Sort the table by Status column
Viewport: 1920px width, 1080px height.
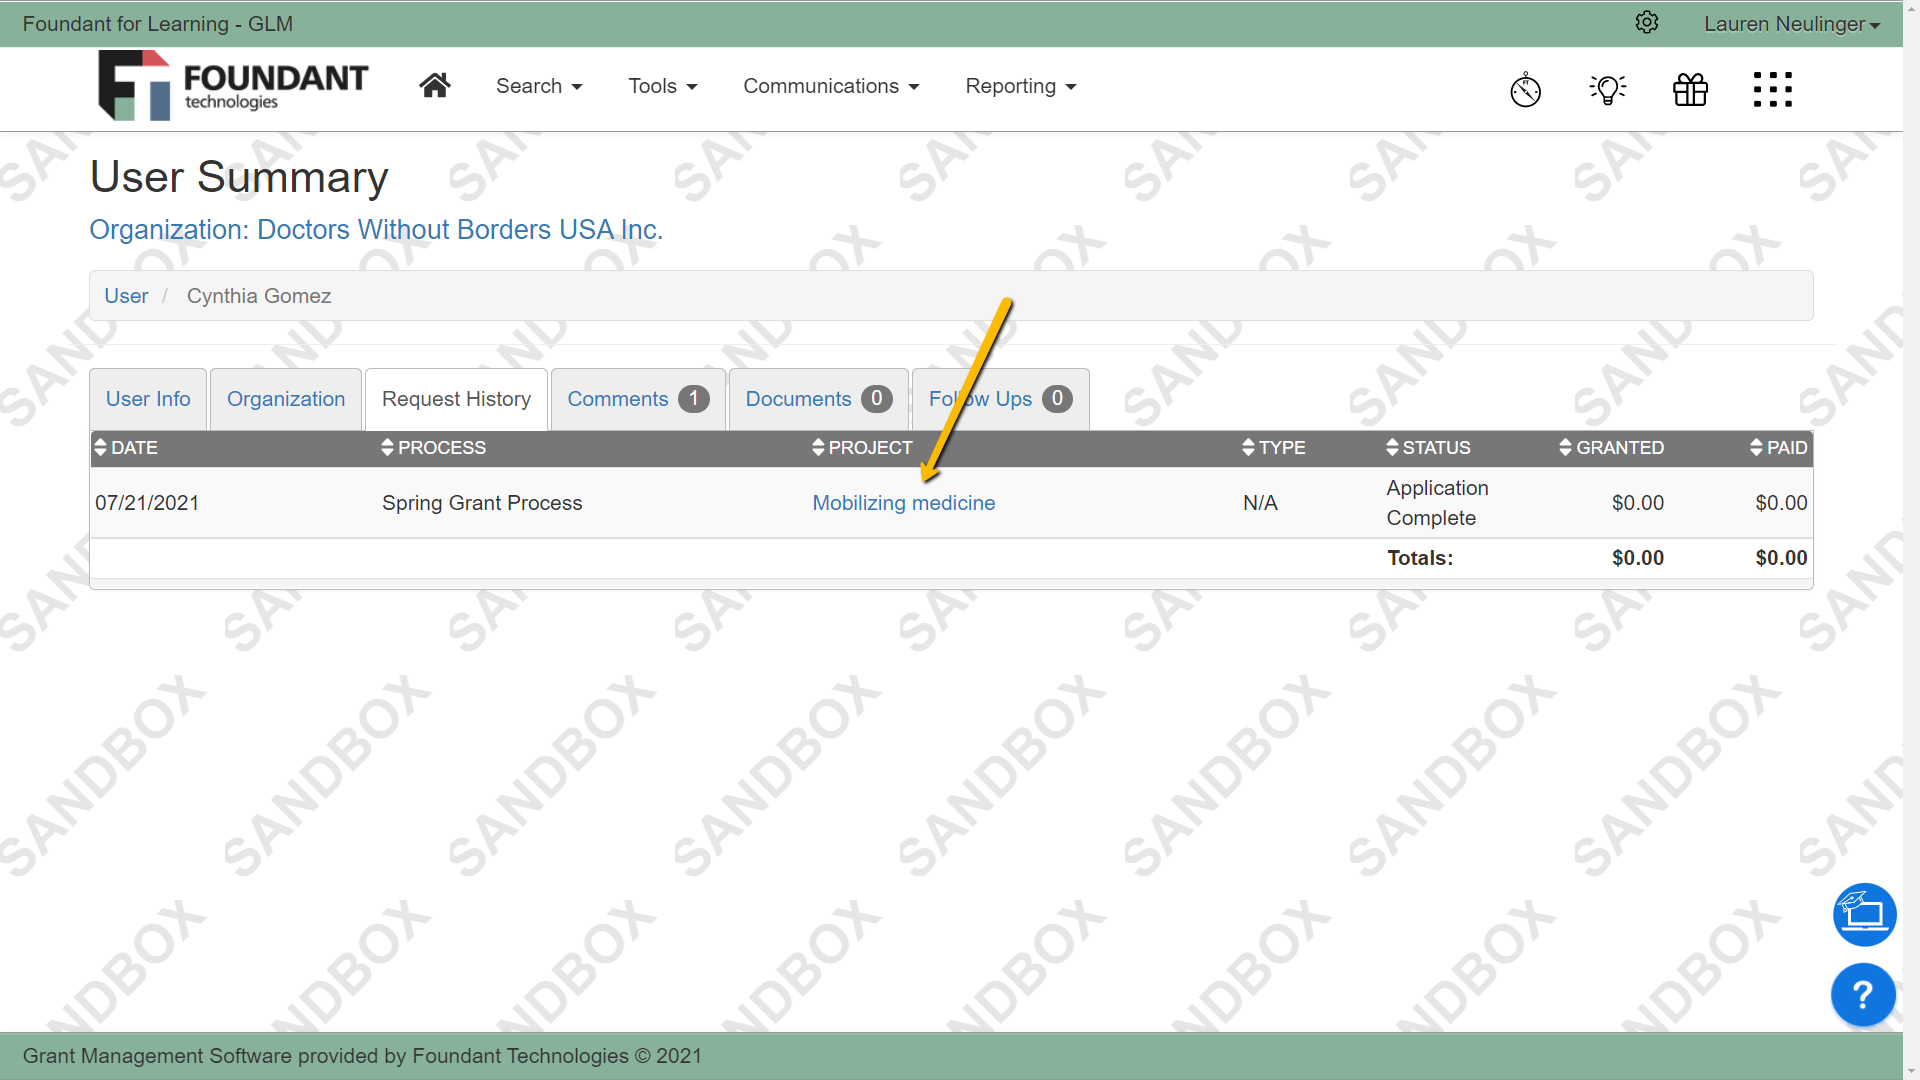click(1428, 448)
